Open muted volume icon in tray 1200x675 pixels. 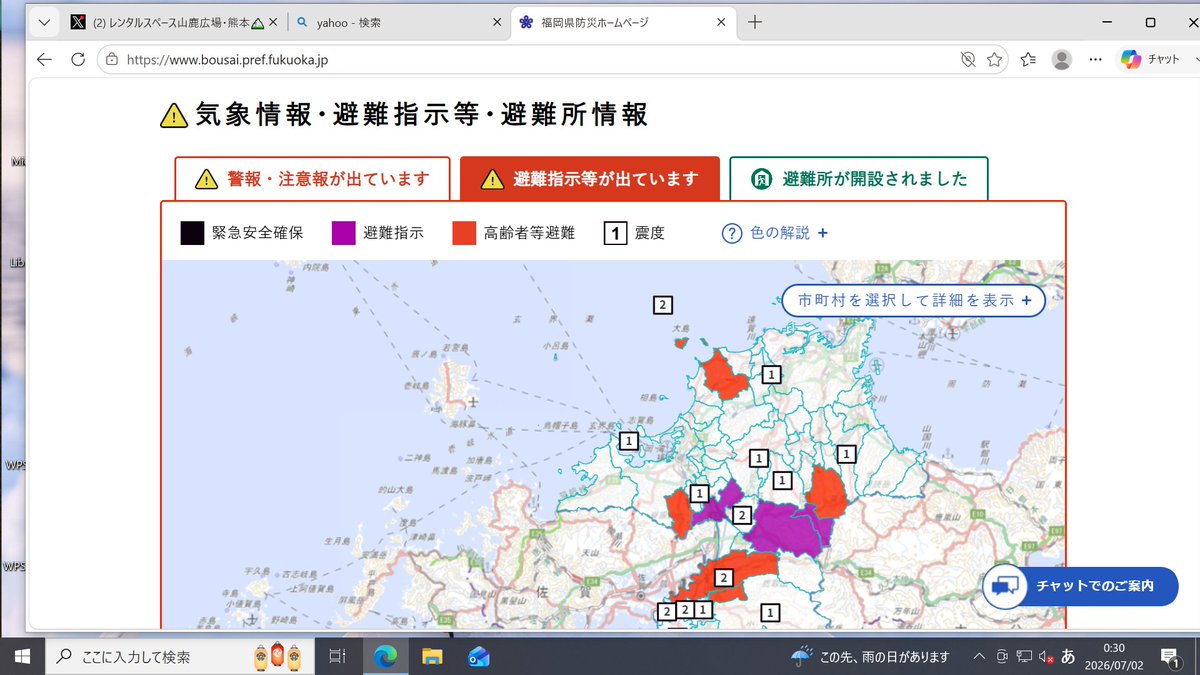tap(1046, 656)
